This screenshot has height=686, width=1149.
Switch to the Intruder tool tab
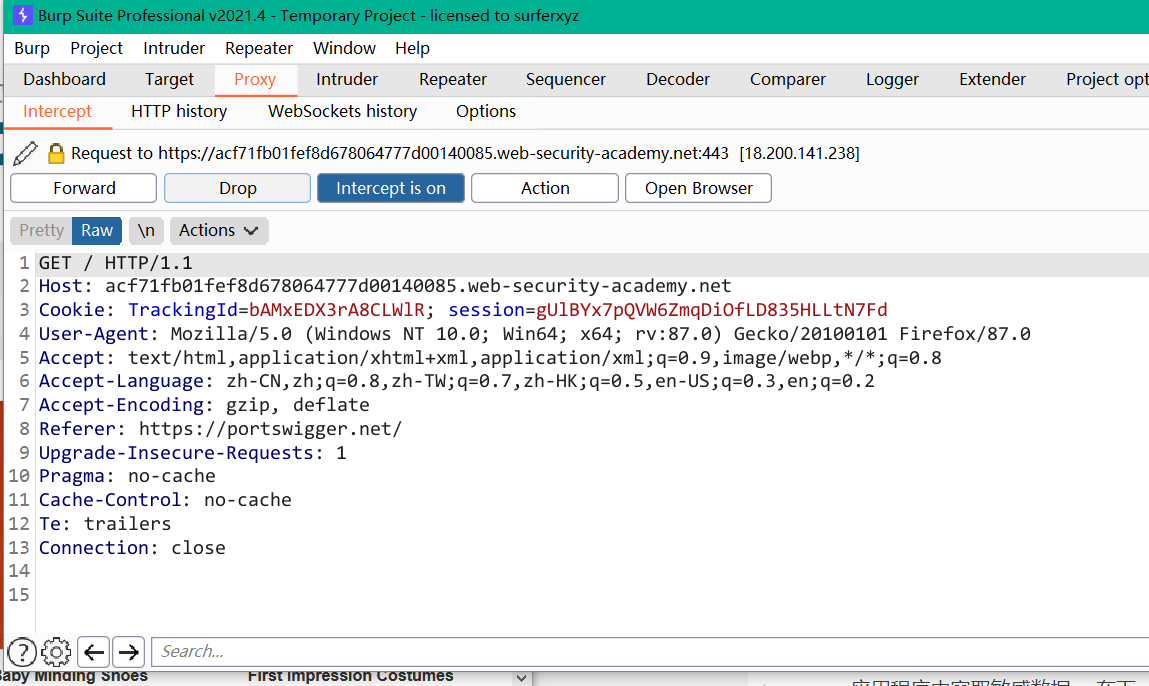pyautogui.click(x=347, y=79)
